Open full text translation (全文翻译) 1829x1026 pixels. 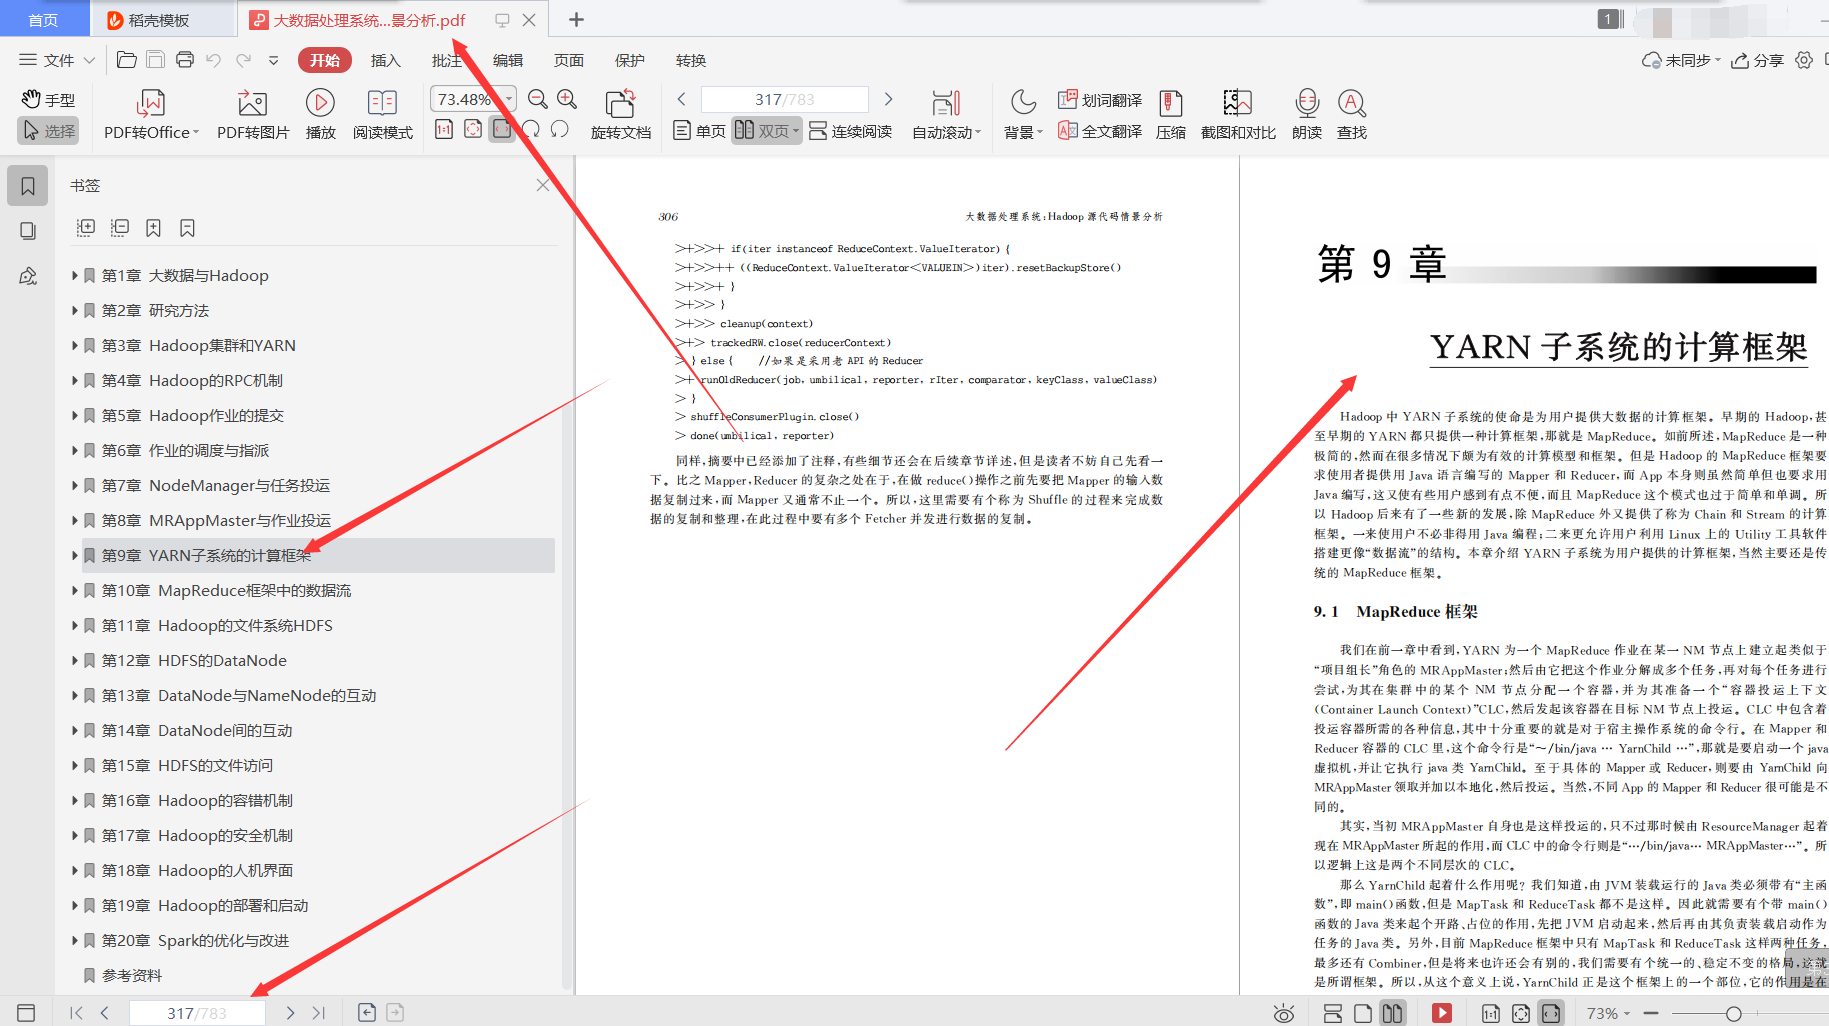(x=1100, y=131)
